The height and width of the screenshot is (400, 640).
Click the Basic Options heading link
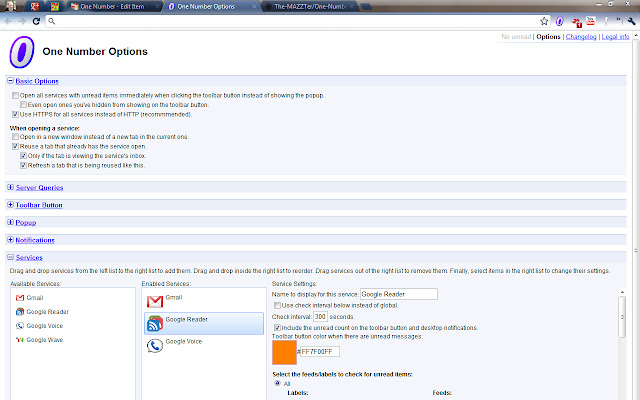tap(37, 81)
